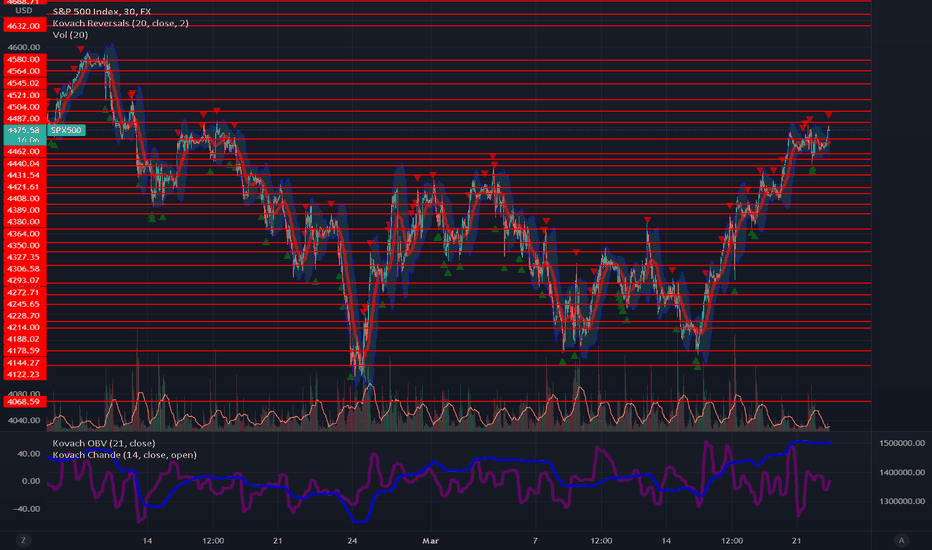
Task: Open the USD currency selector
Action: tap(24, 11)
